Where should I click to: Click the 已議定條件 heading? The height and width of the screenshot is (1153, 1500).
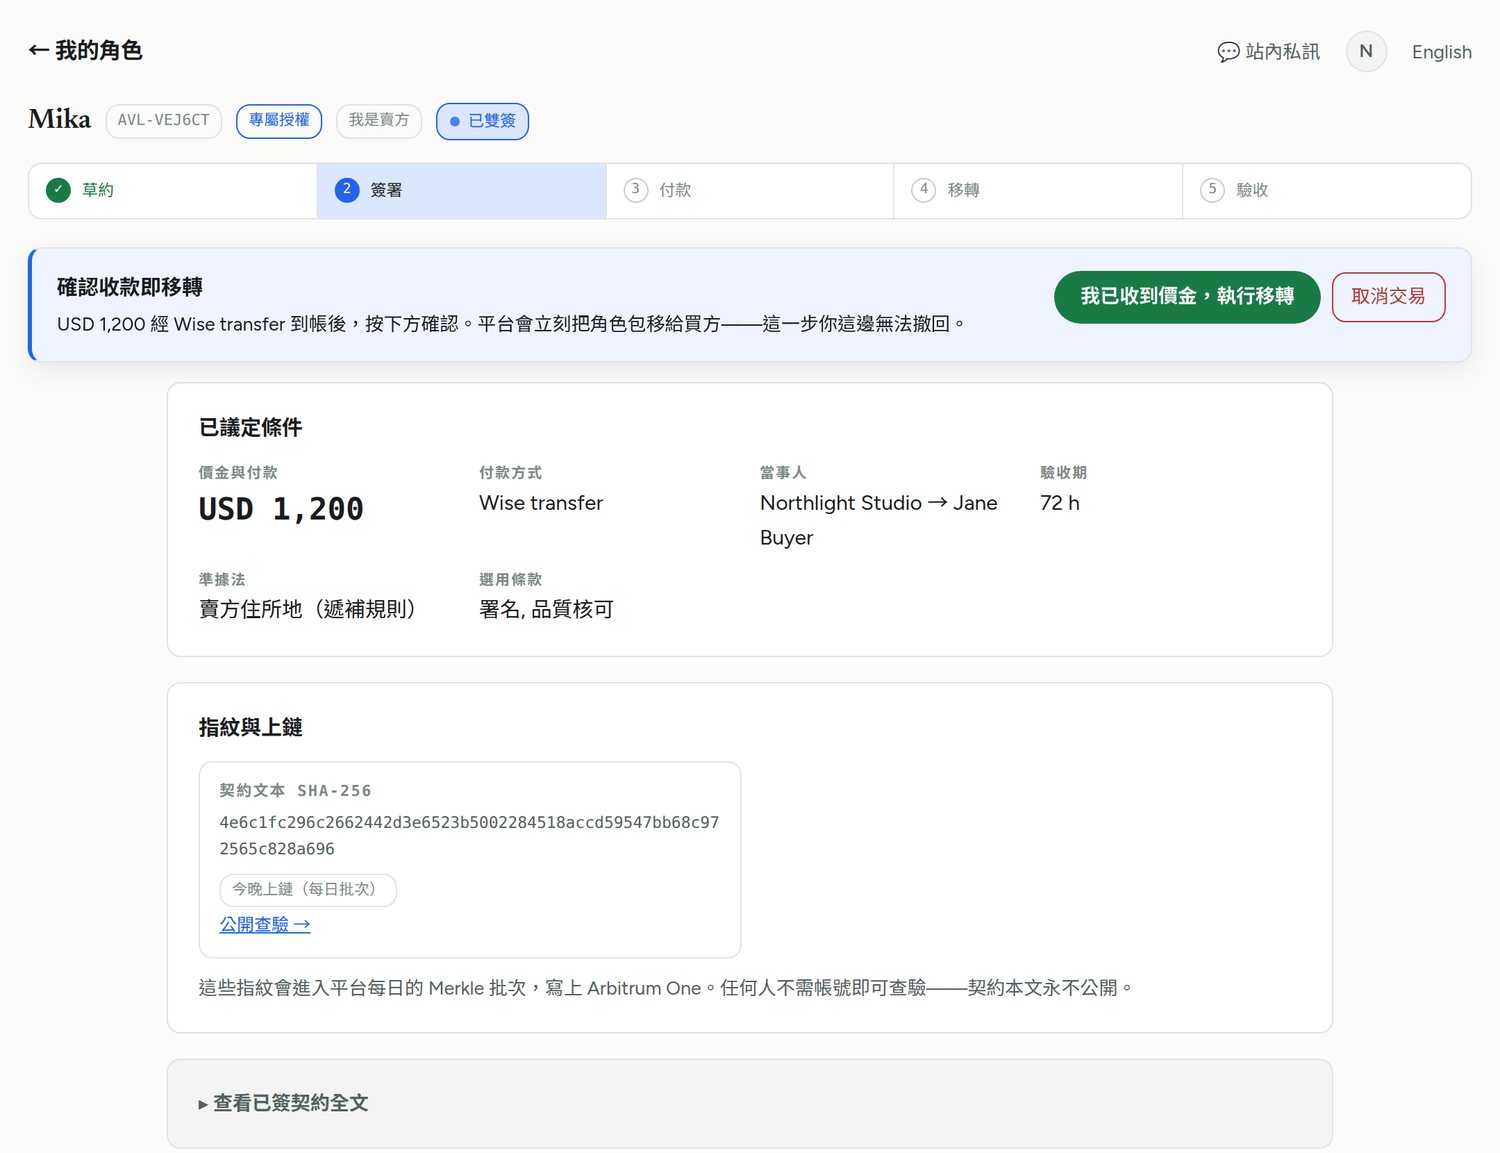251,428
